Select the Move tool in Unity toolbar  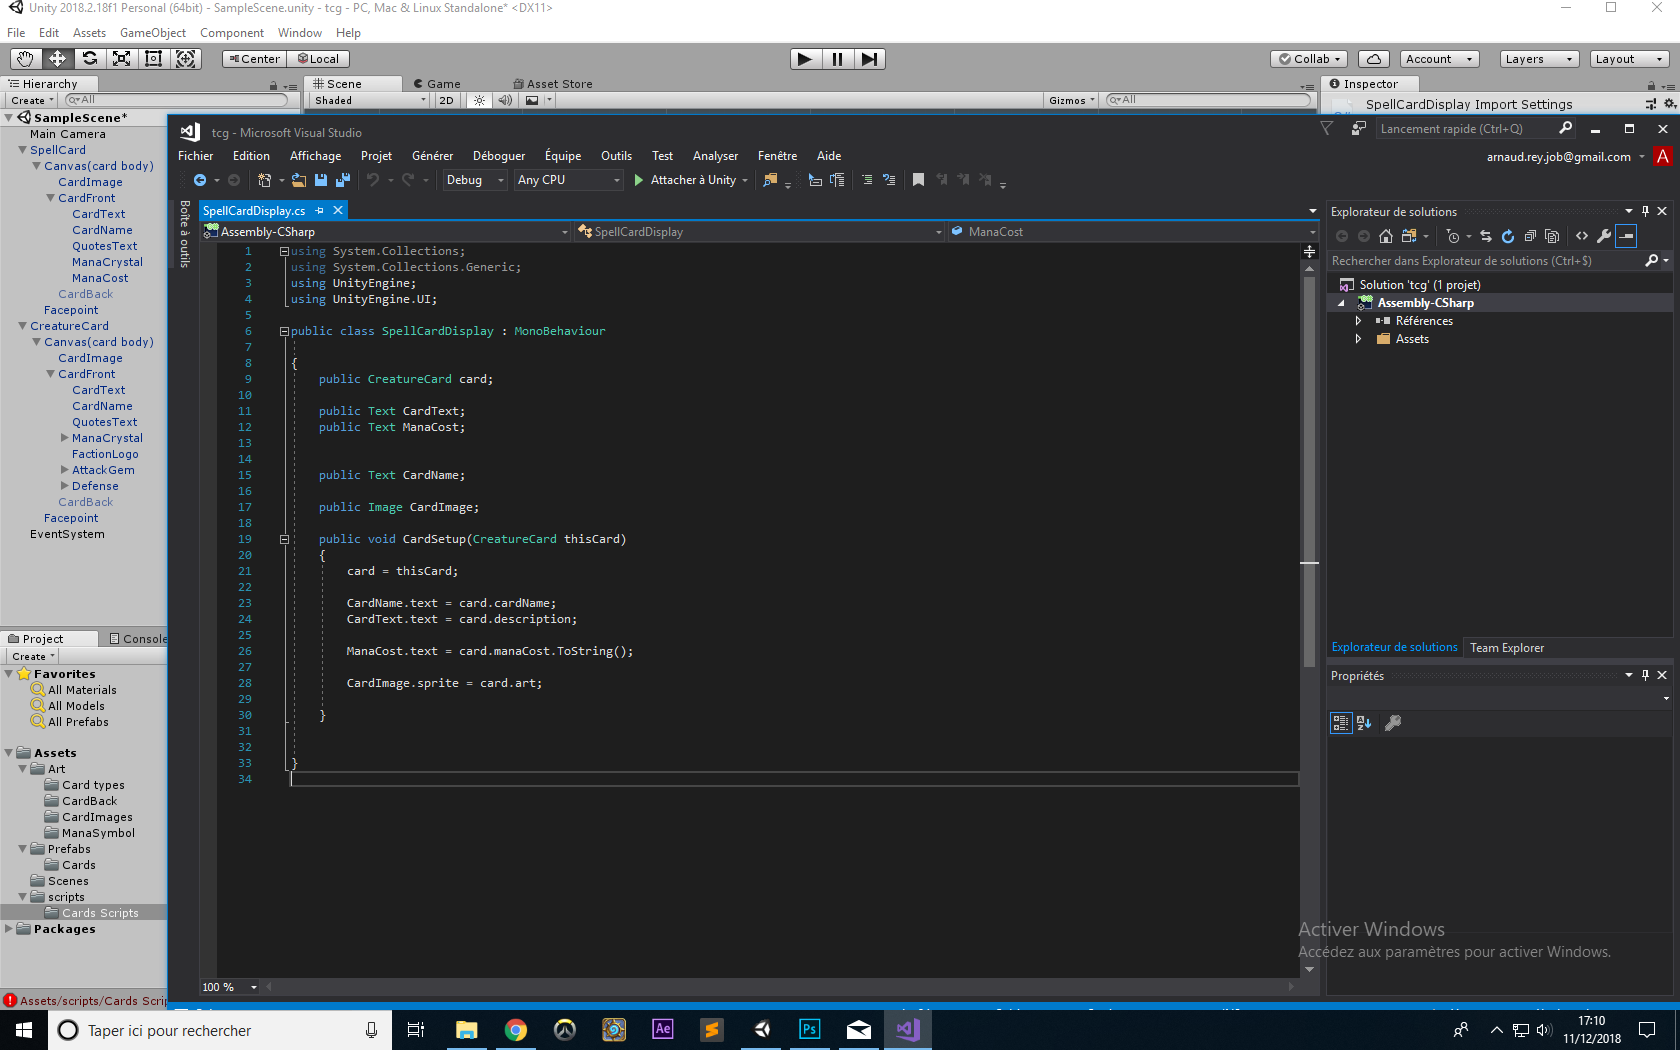click(x=57, y=58)
